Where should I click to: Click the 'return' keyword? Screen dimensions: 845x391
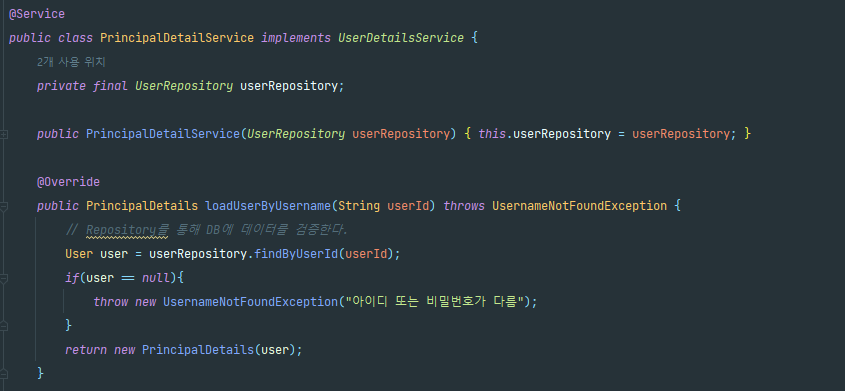tap(86, 350)
